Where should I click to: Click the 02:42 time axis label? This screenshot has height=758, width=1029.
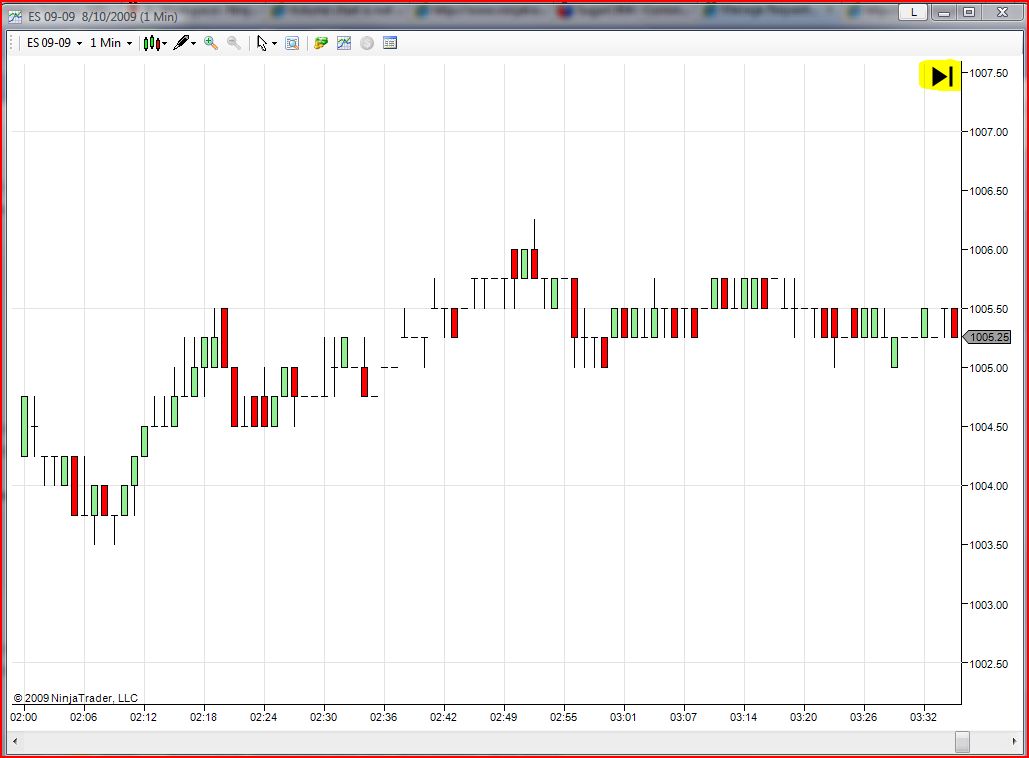click(443, 717)
